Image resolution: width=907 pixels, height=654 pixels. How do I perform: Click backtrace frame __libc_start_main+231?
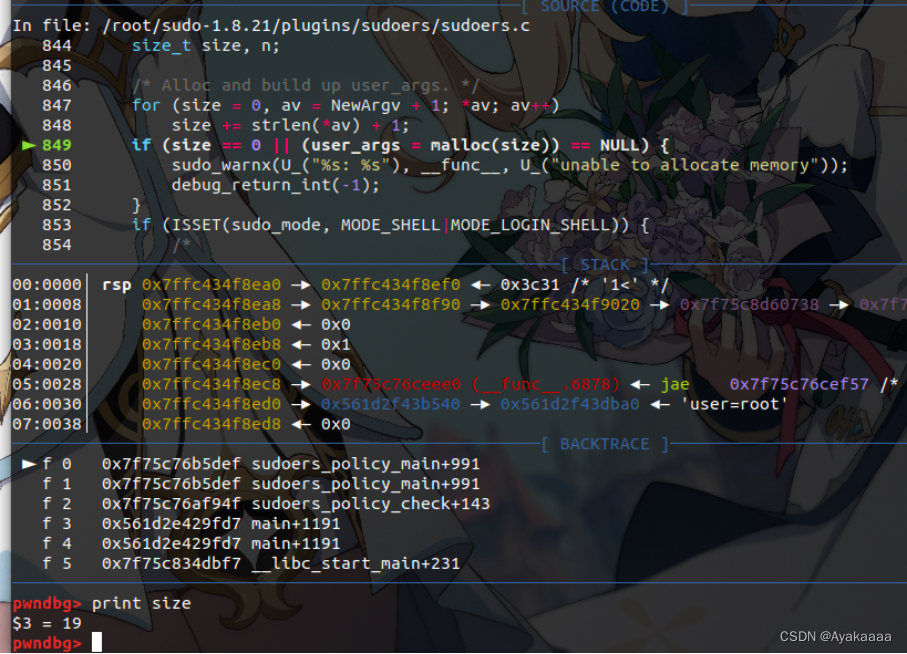pyautogui.click(x=356, y=563)
